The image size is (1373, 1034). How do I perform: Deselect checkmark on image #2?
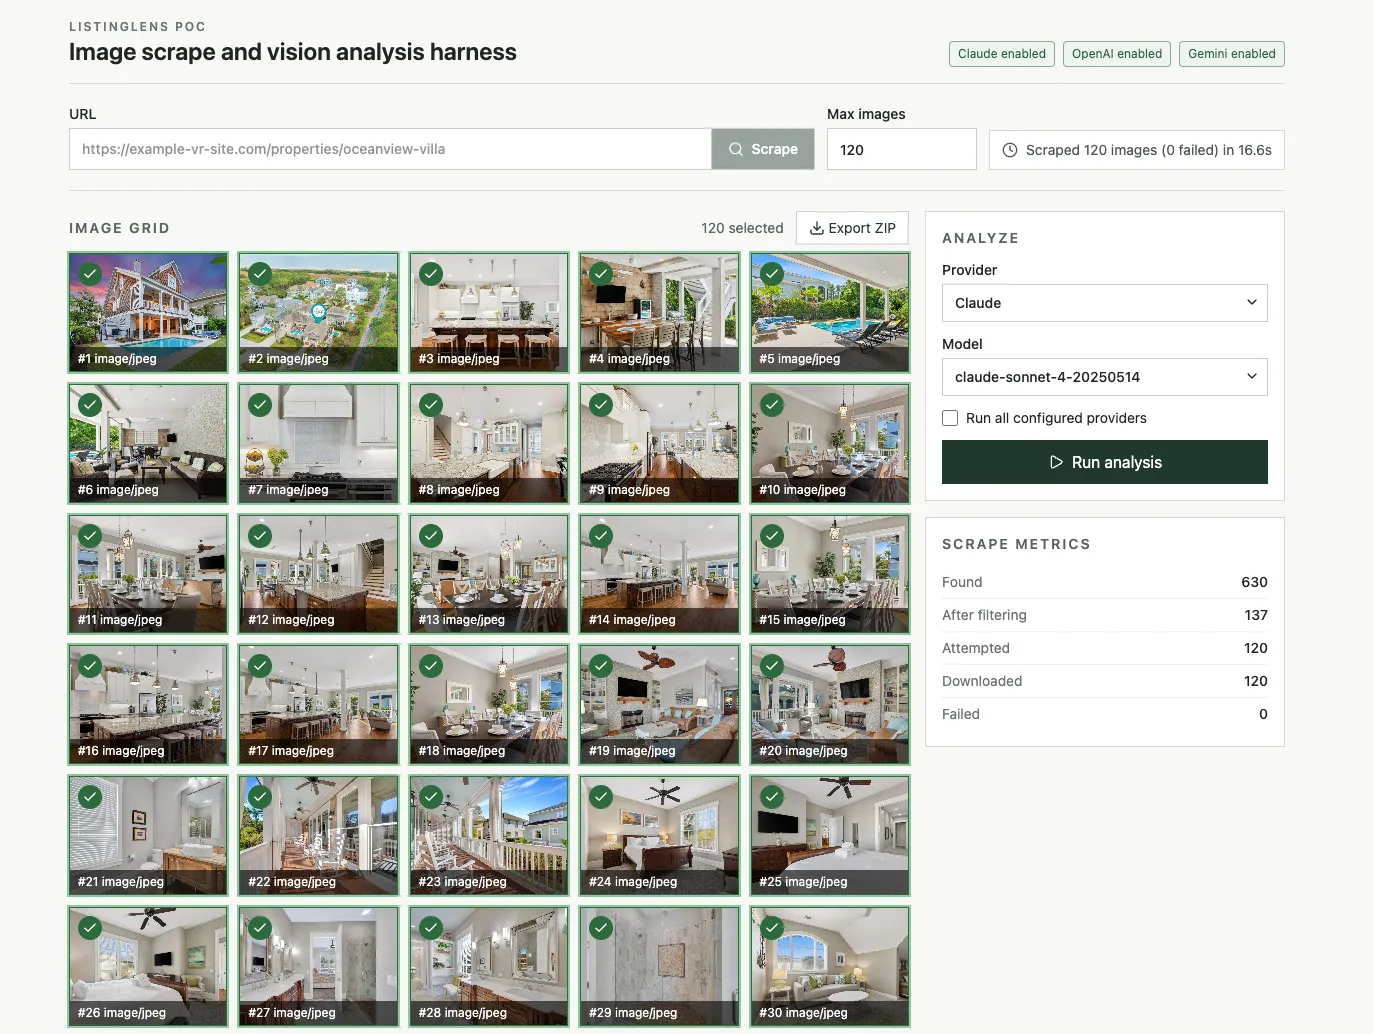point(260,273)
